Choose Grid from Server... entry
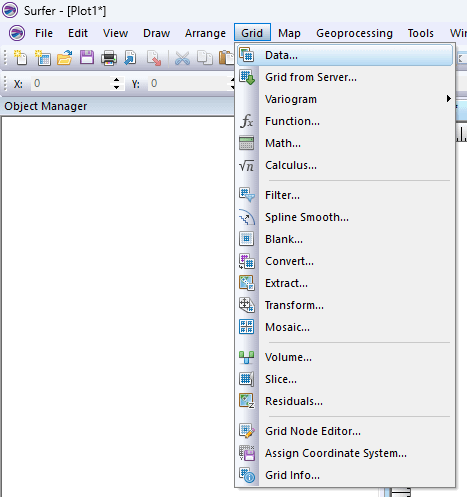Image resolution: width=467 pixels, height=497 pixels. (x=345, y=77)
